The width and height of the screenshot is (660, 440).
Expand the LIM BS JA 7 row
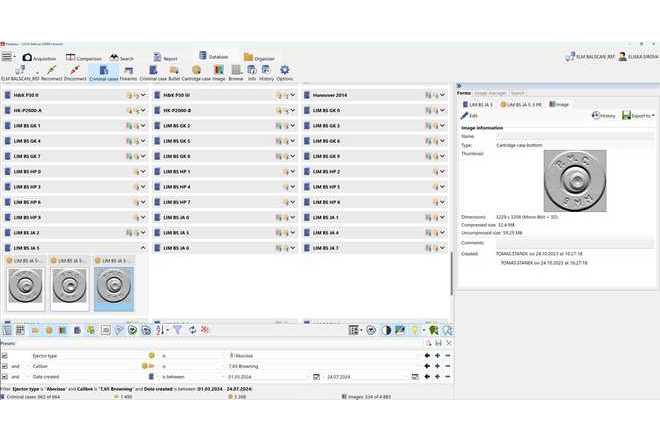[x=442, y=248]
